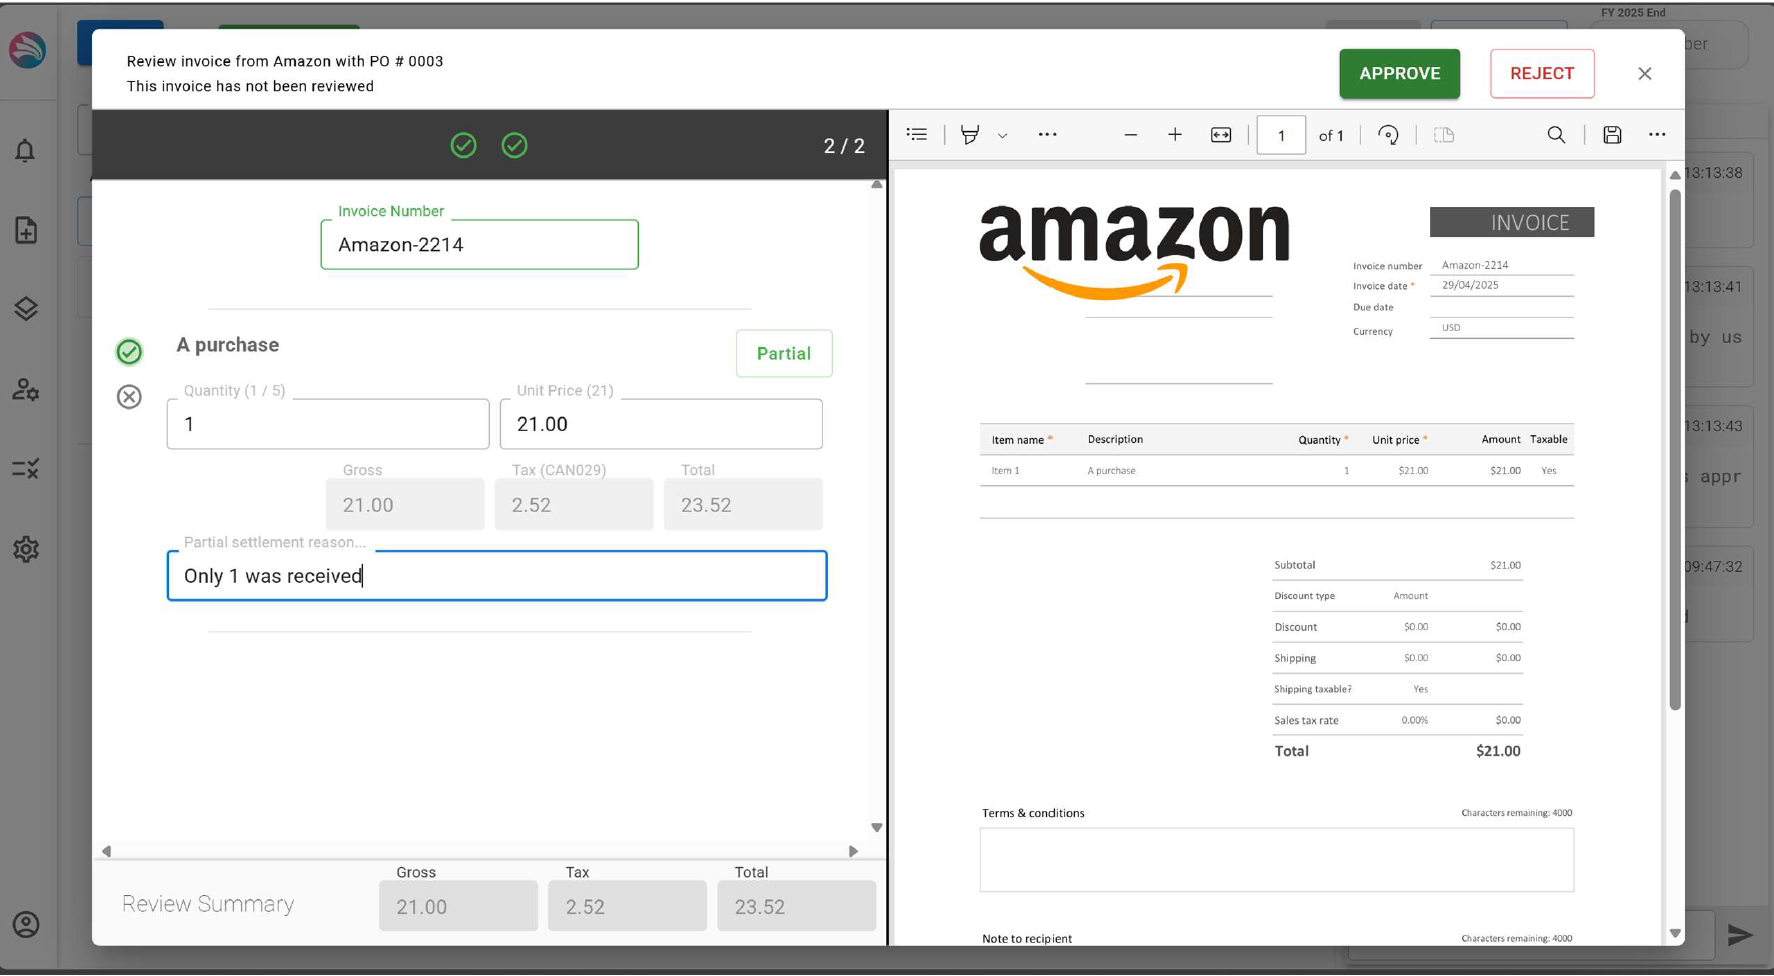Viewport: 1774px width, 976px height.
Task: Toggle approval checkmark next to A purchase
Action: pos(129,352)
